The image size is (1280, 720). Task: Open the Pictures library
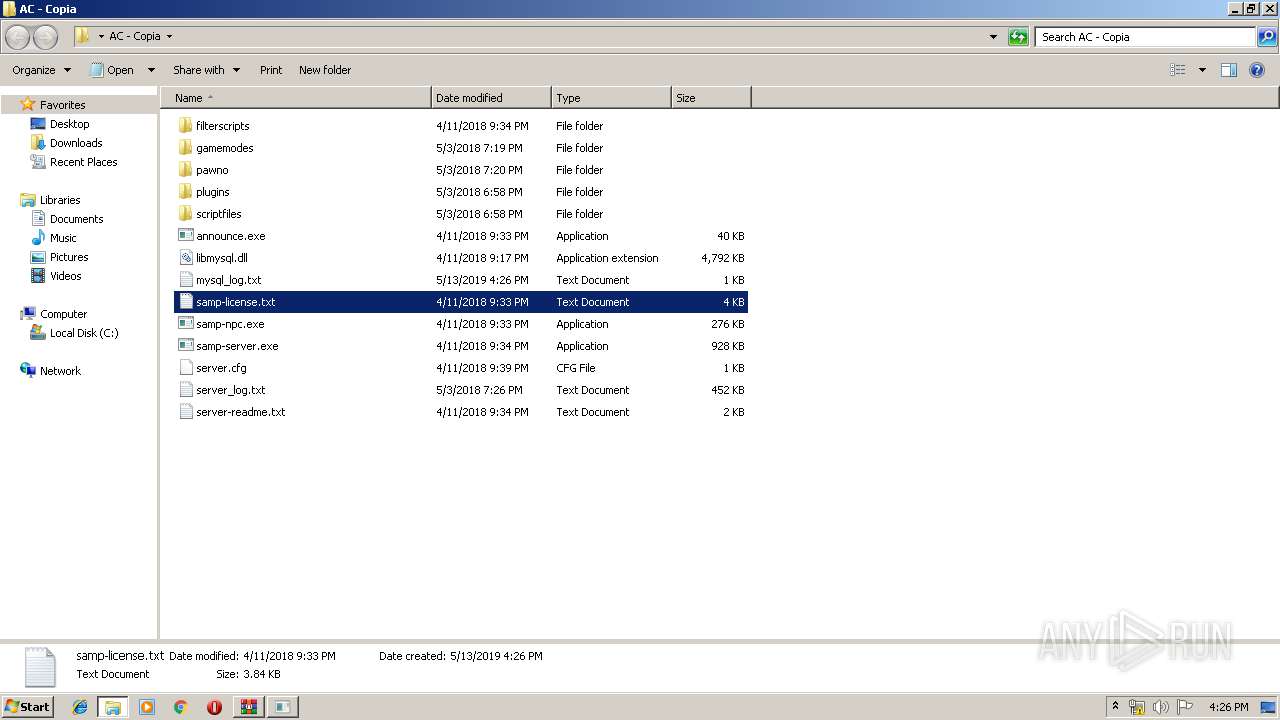pos(69,257)
